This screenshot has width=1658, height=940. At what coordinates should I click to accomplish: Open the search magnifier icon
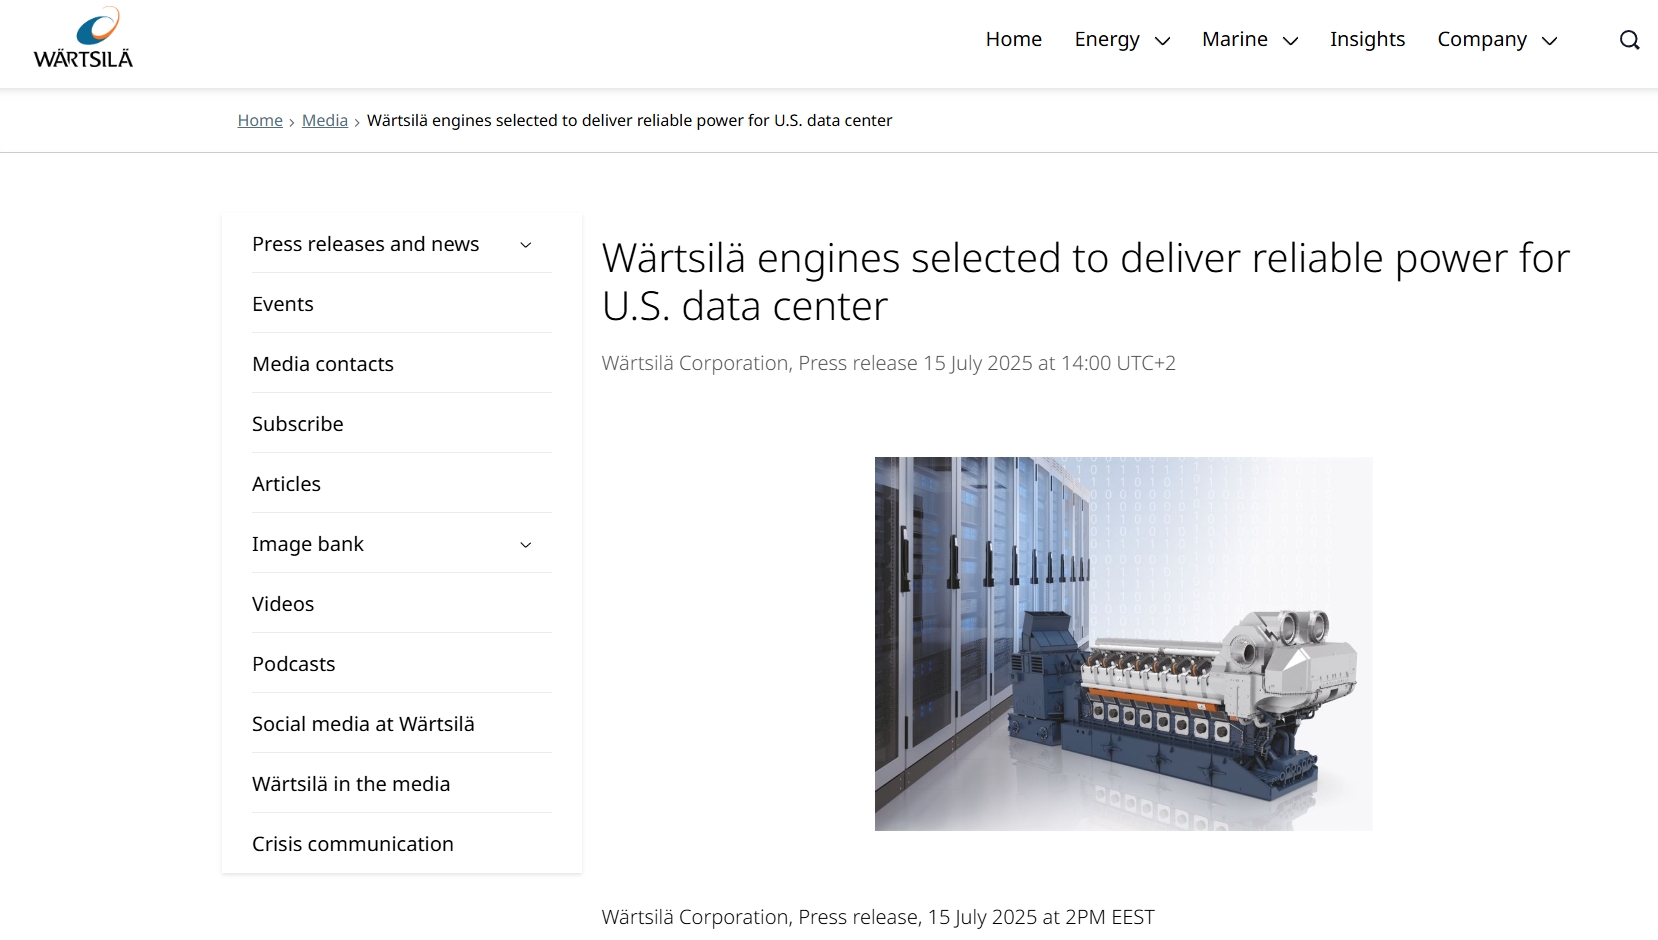pos(1629,40)
